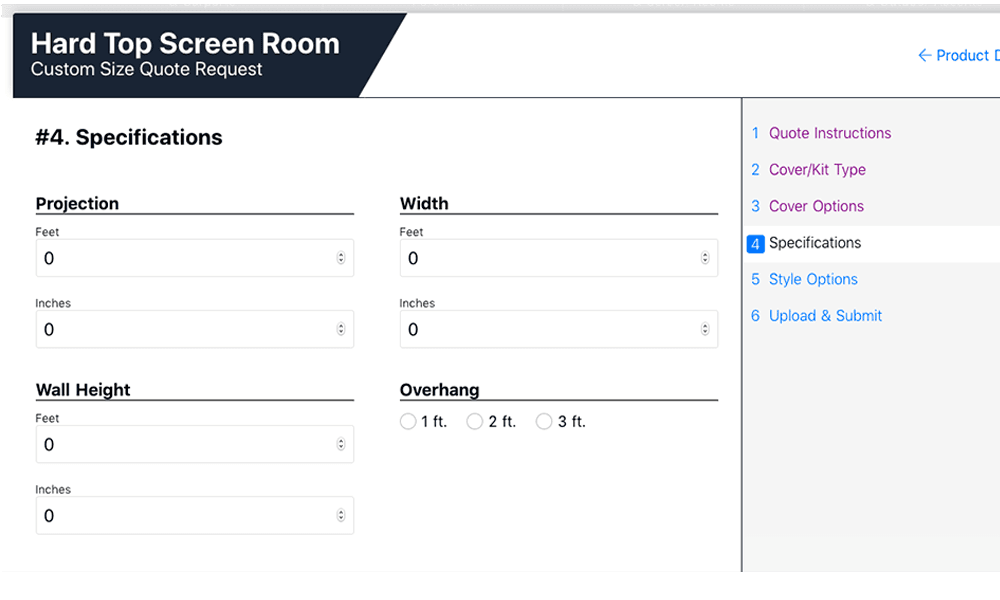Navigate to Style Options step
The height and width of the screenshot is (600, 1000).
pos(813,279)
